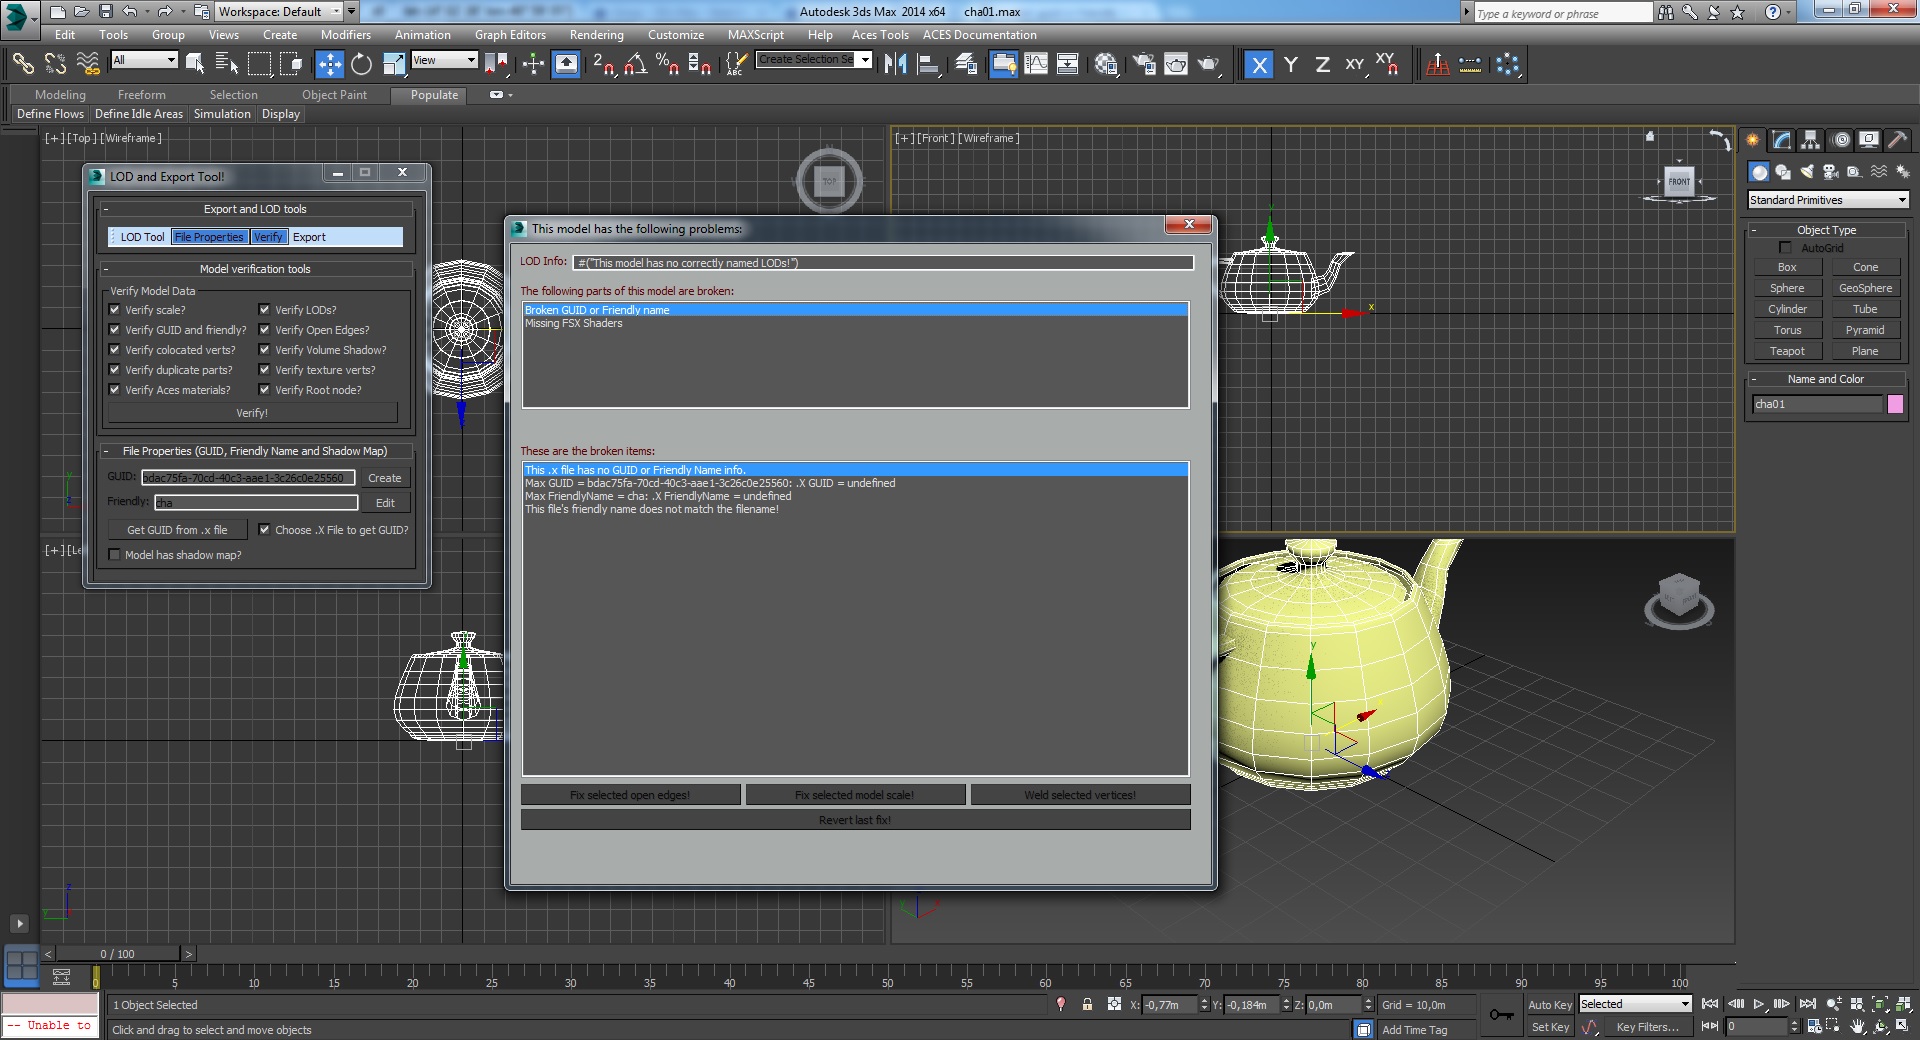1920x1040 pixels.
Task: Enable the Model has shadow map? checkbox
Action: pyautogui.click(x=114, y=555)
